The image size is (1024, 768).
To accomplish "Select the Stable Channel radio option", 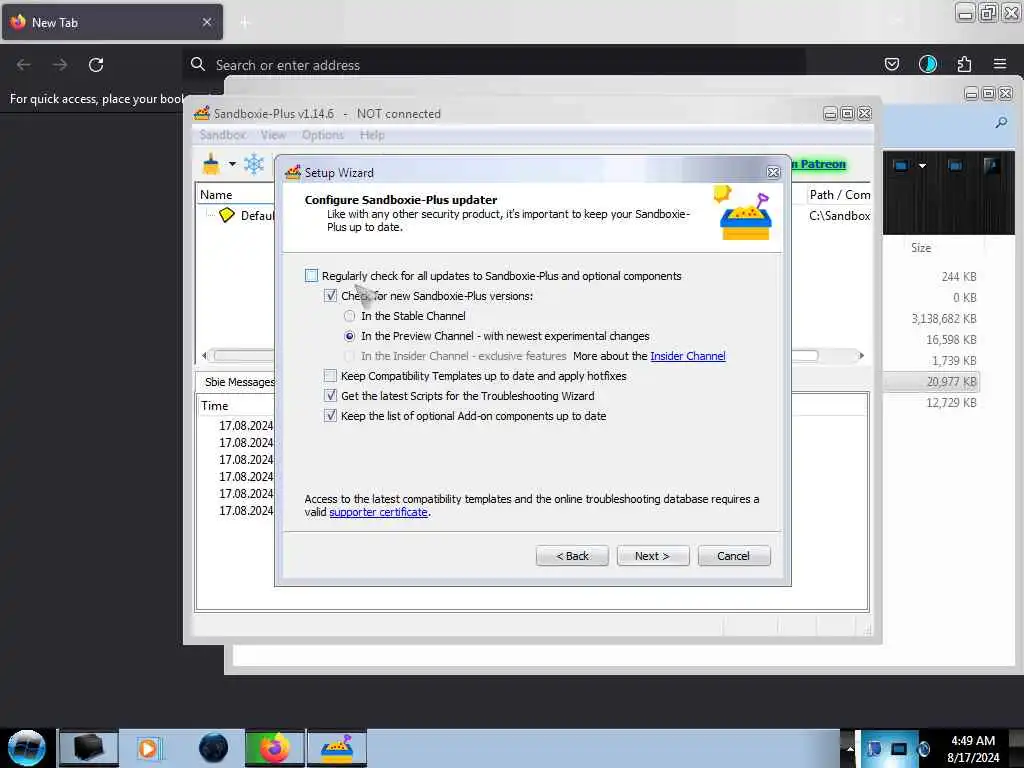I will pyautogui.click(x=349, y=316).
